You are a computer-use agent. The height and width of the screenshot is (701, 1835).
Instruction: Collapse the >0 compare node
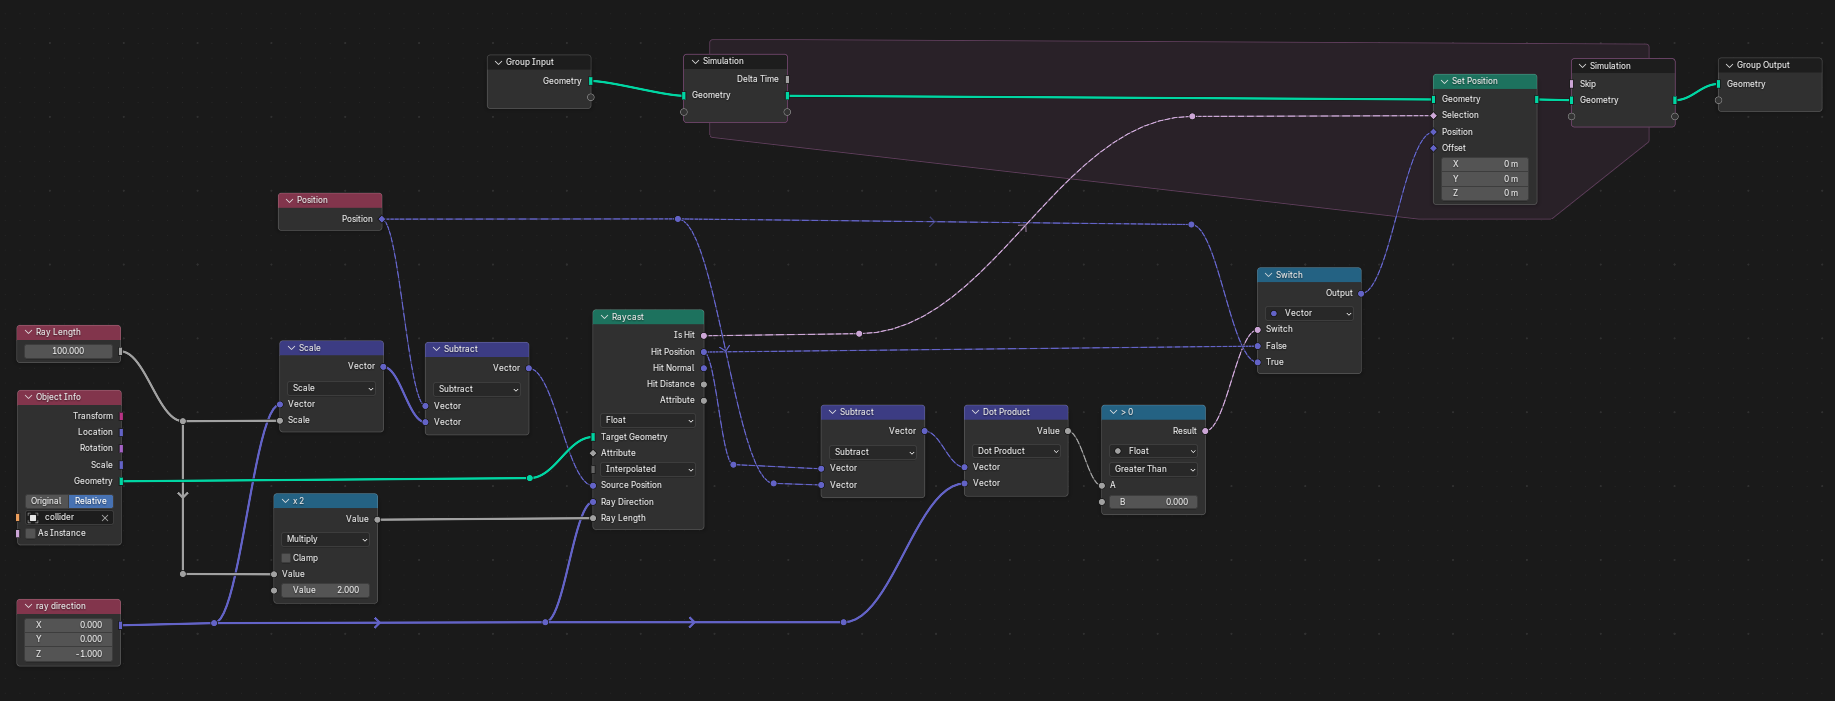pos(1113,412)
